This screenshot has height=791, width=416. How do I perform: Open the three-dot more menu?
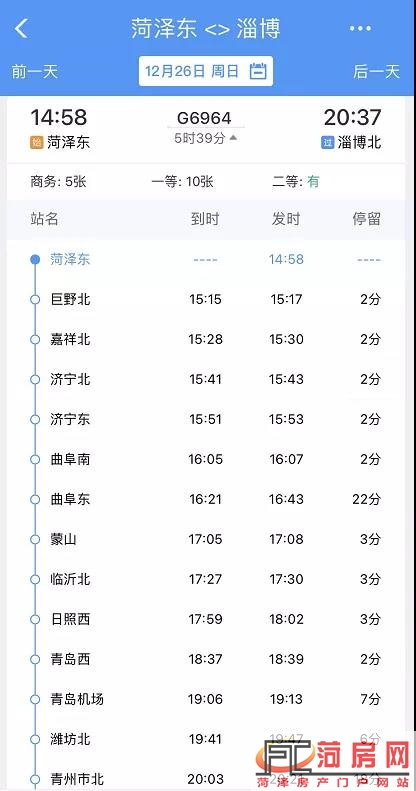360,29
